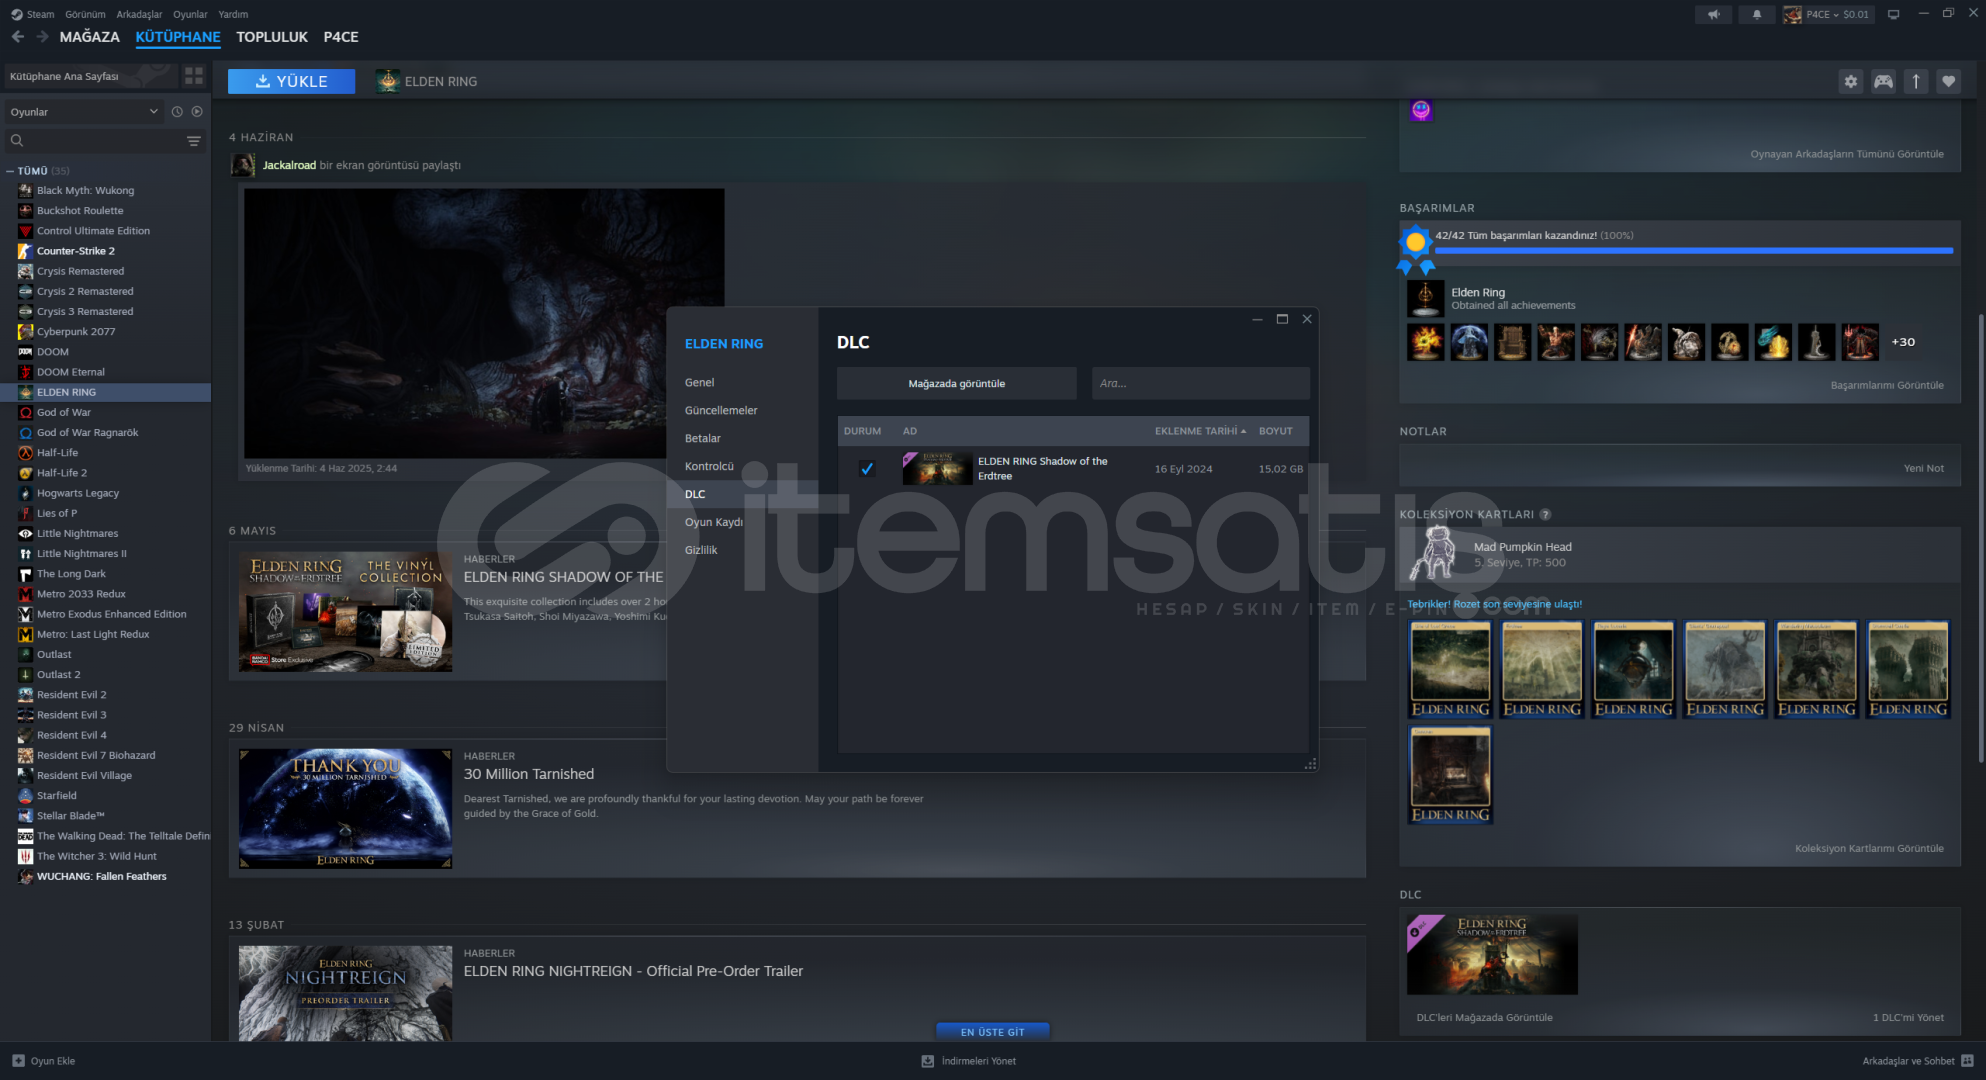The height and width of the screenshot is (1080, 1986).
Task: Go to the TOPLULUK tab
Action: pyautogui.click(x=272, y=37)
